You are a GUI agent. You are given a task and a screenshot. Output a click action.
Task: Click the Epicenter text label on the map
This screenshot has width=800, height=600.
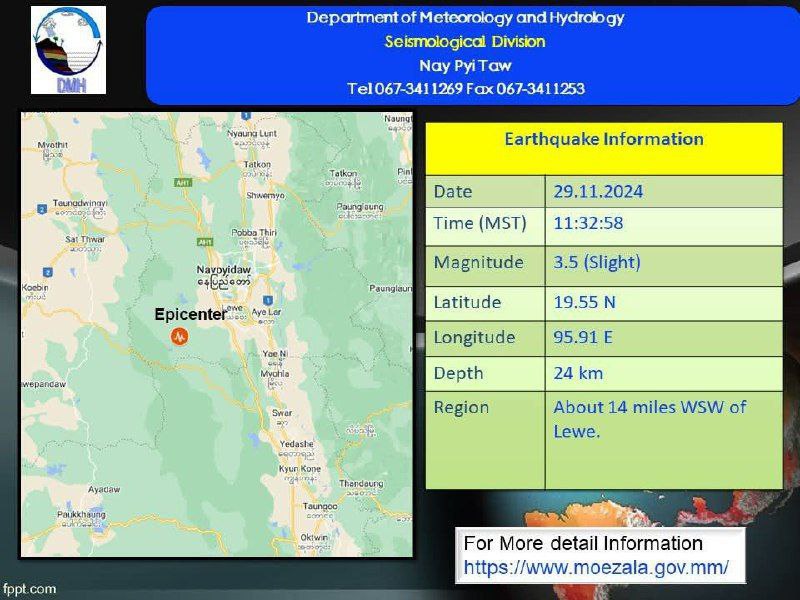pyautogui.click(x=190, y=314)
